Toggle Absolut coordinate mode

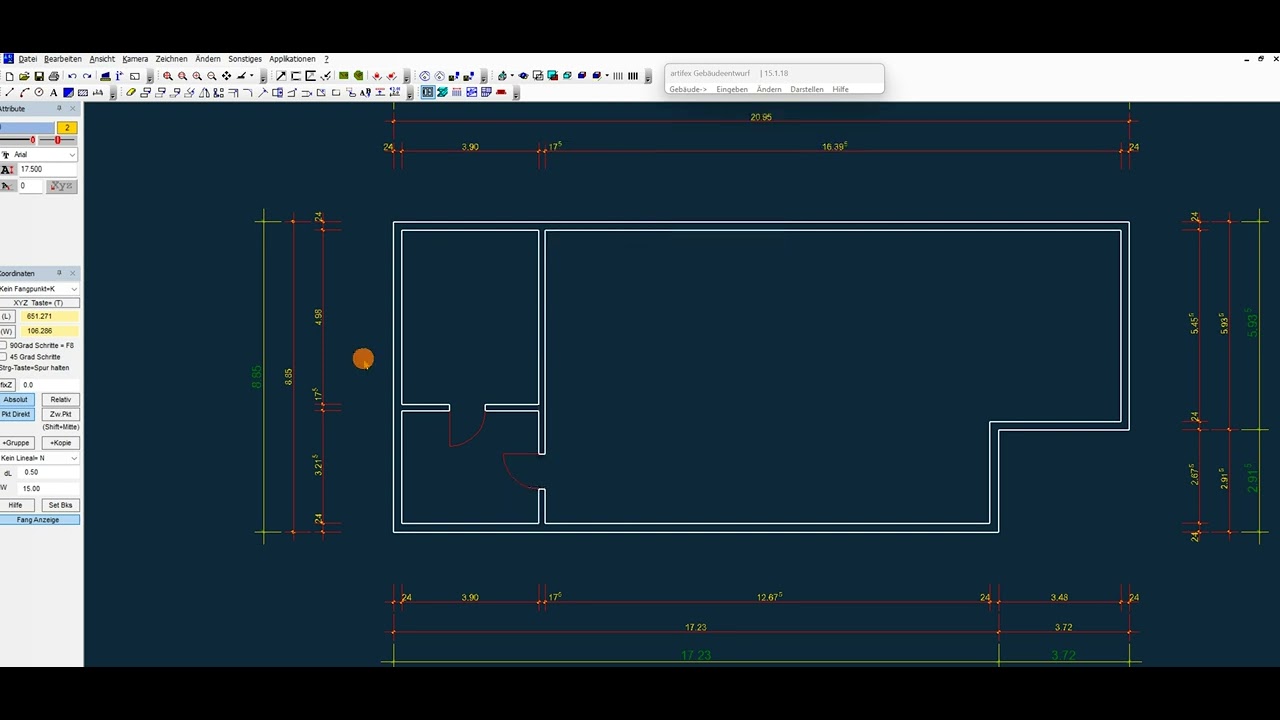click(x=16, y=399)
